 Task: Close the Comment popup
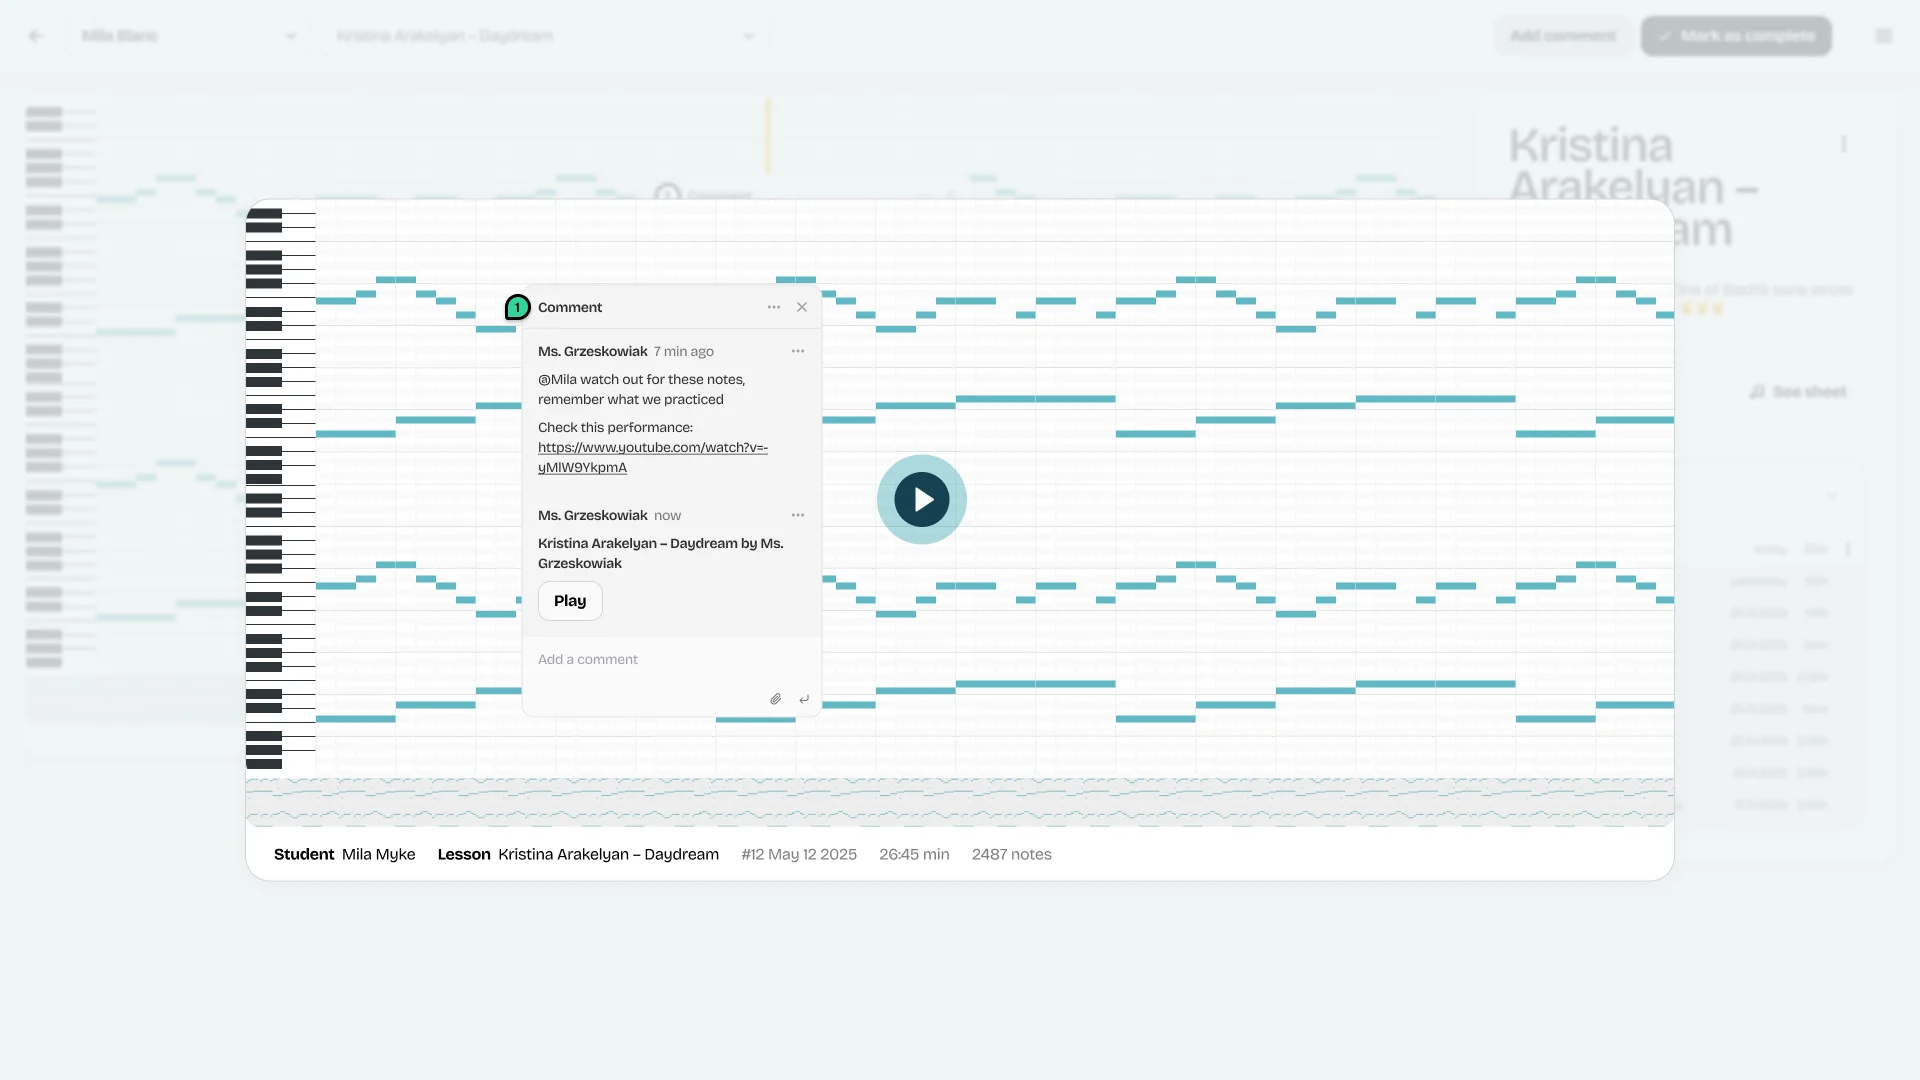click(802, 307)
